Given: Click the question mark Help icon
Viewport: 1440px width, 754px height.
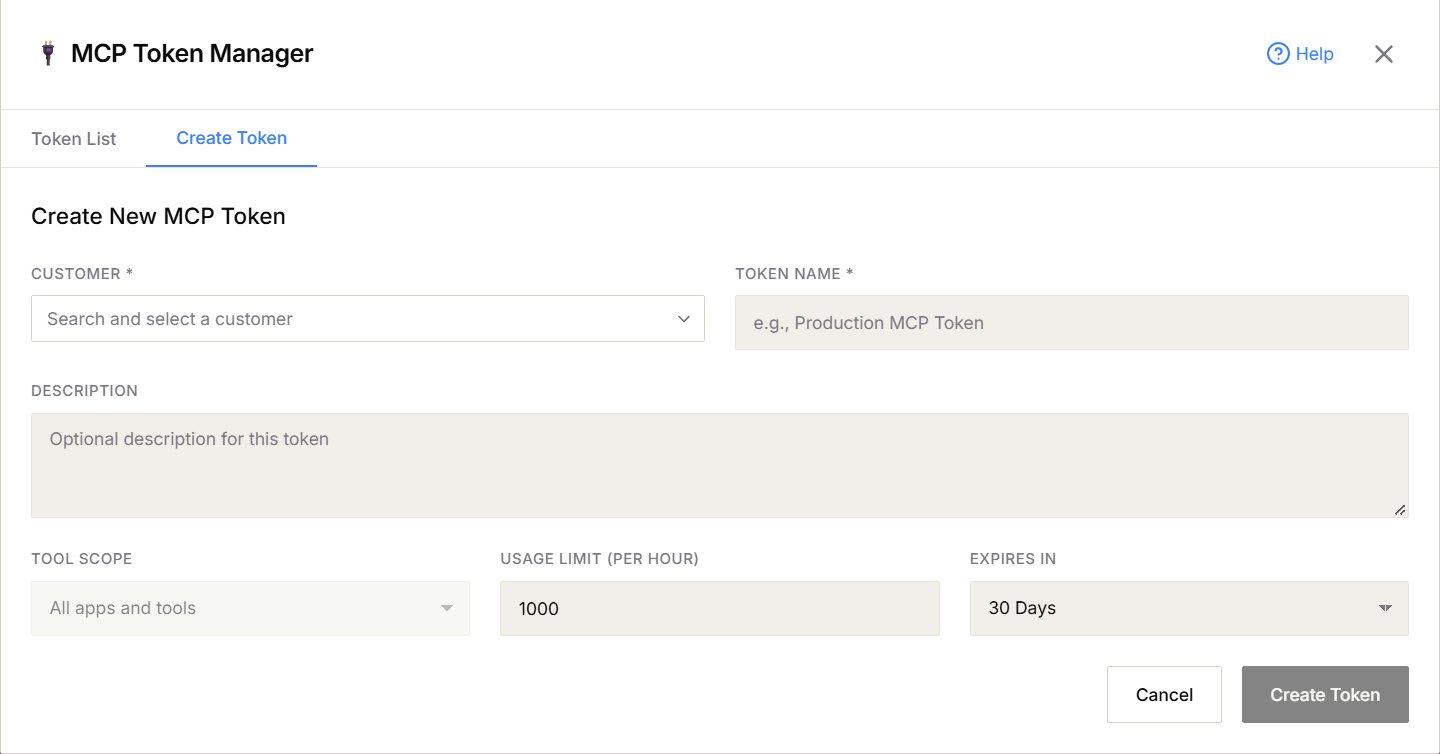Looking at the screenshot, I should pos(1277,54).
